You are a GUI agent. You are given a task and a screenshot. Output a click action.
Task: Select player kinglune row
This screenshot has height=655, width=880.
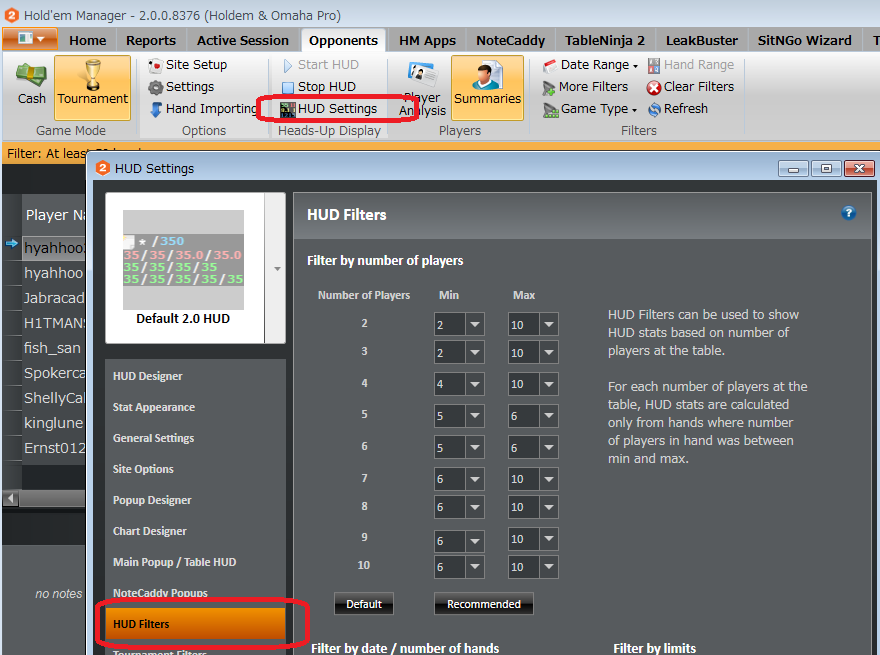coord(54,423)
